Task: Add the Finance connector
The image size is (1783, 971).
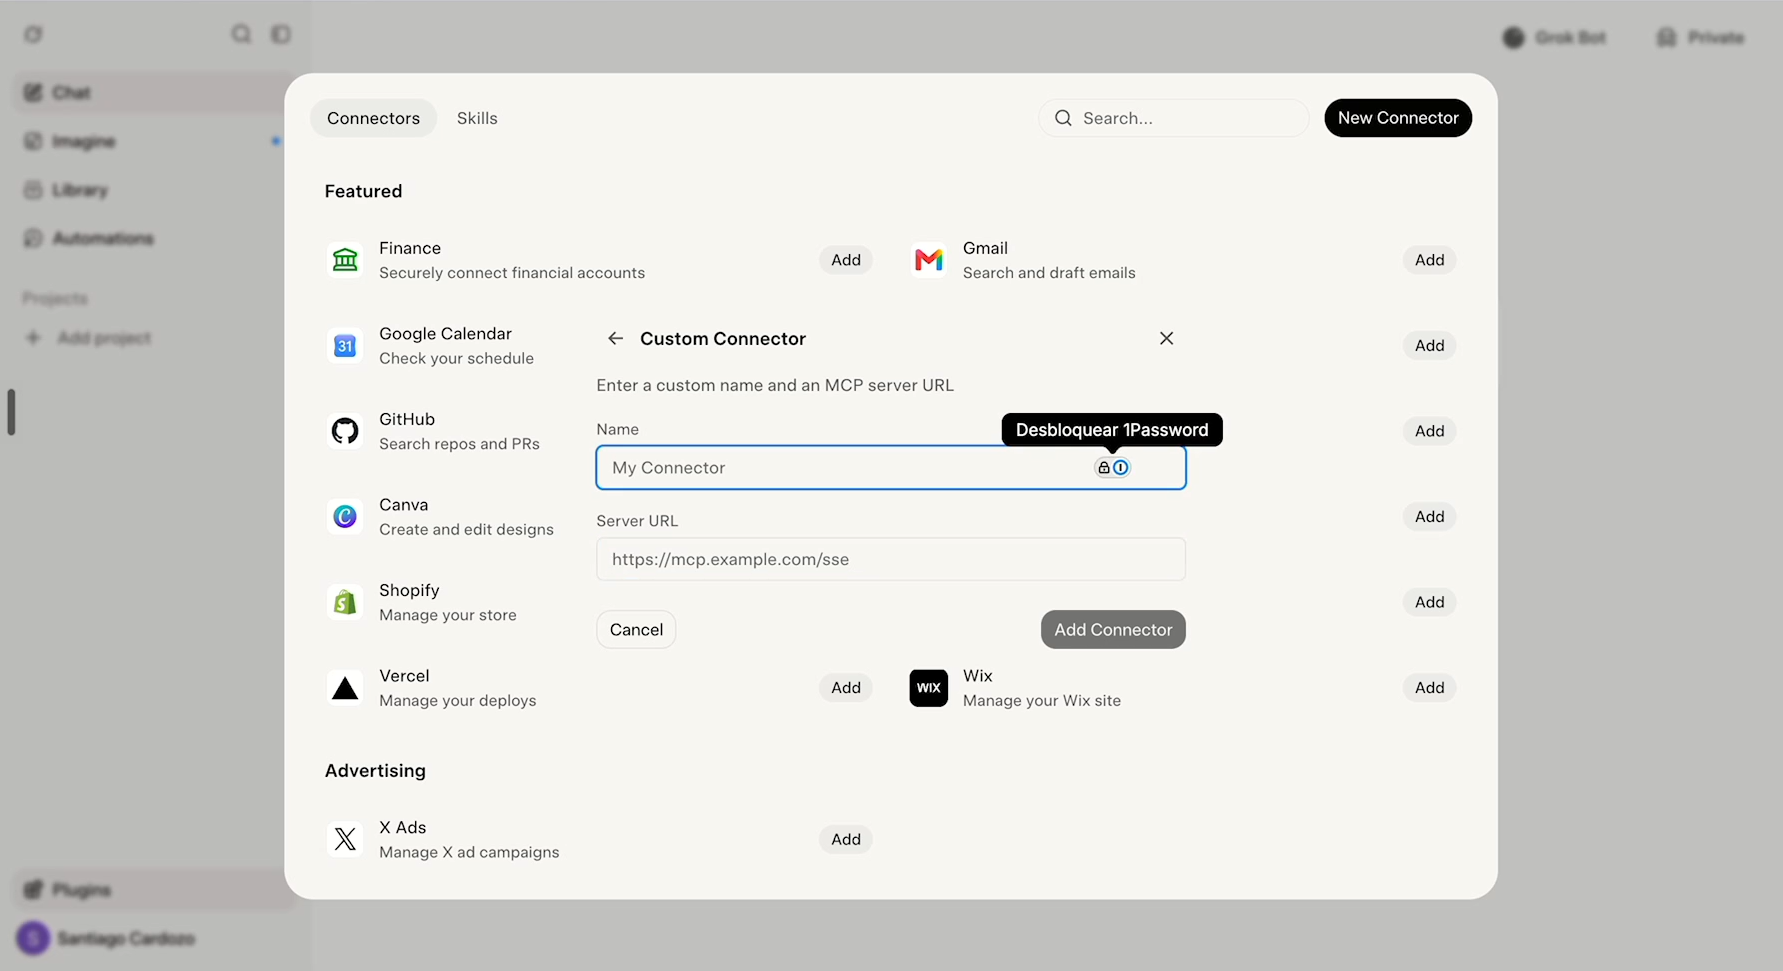Action: point(846,260)
